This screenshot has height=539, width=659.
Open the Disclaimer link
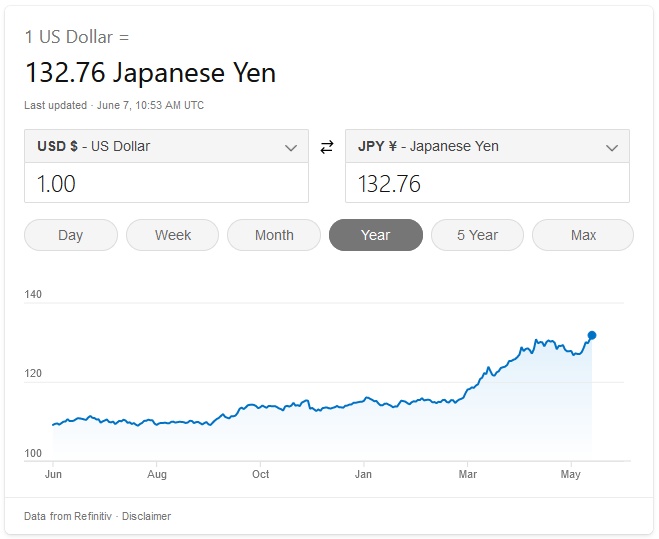coord(147,516)
